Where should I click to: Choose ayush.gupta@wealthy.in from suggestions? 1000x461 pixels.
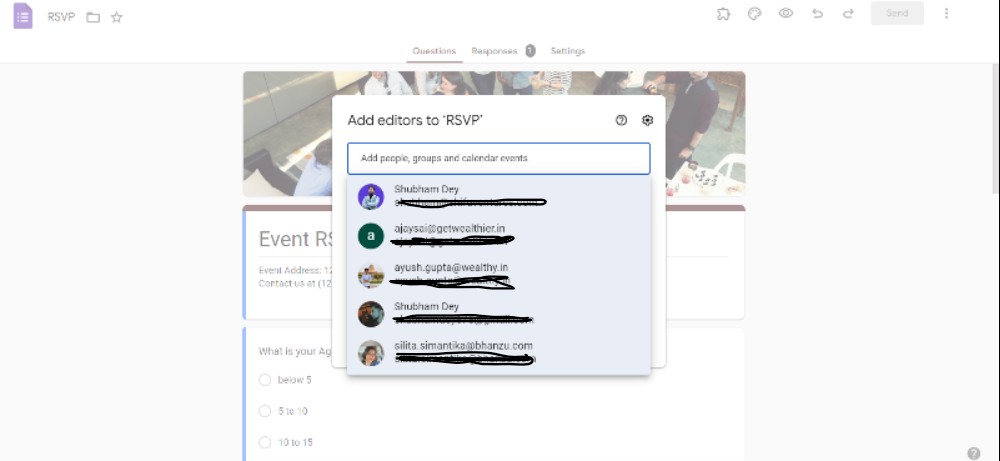click(x=499, y=275)
